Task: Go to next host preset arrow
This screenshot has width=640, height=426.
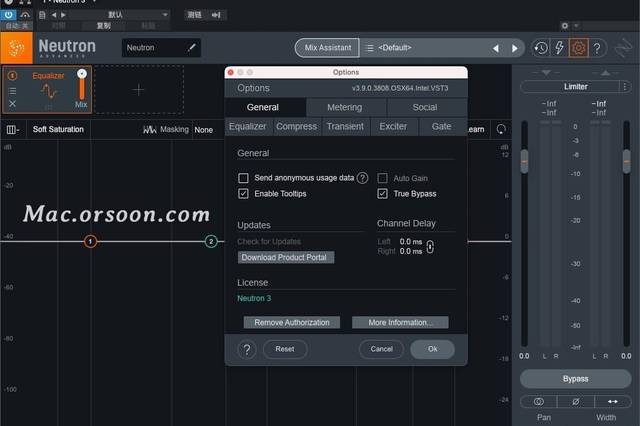Action: (63, 15)
